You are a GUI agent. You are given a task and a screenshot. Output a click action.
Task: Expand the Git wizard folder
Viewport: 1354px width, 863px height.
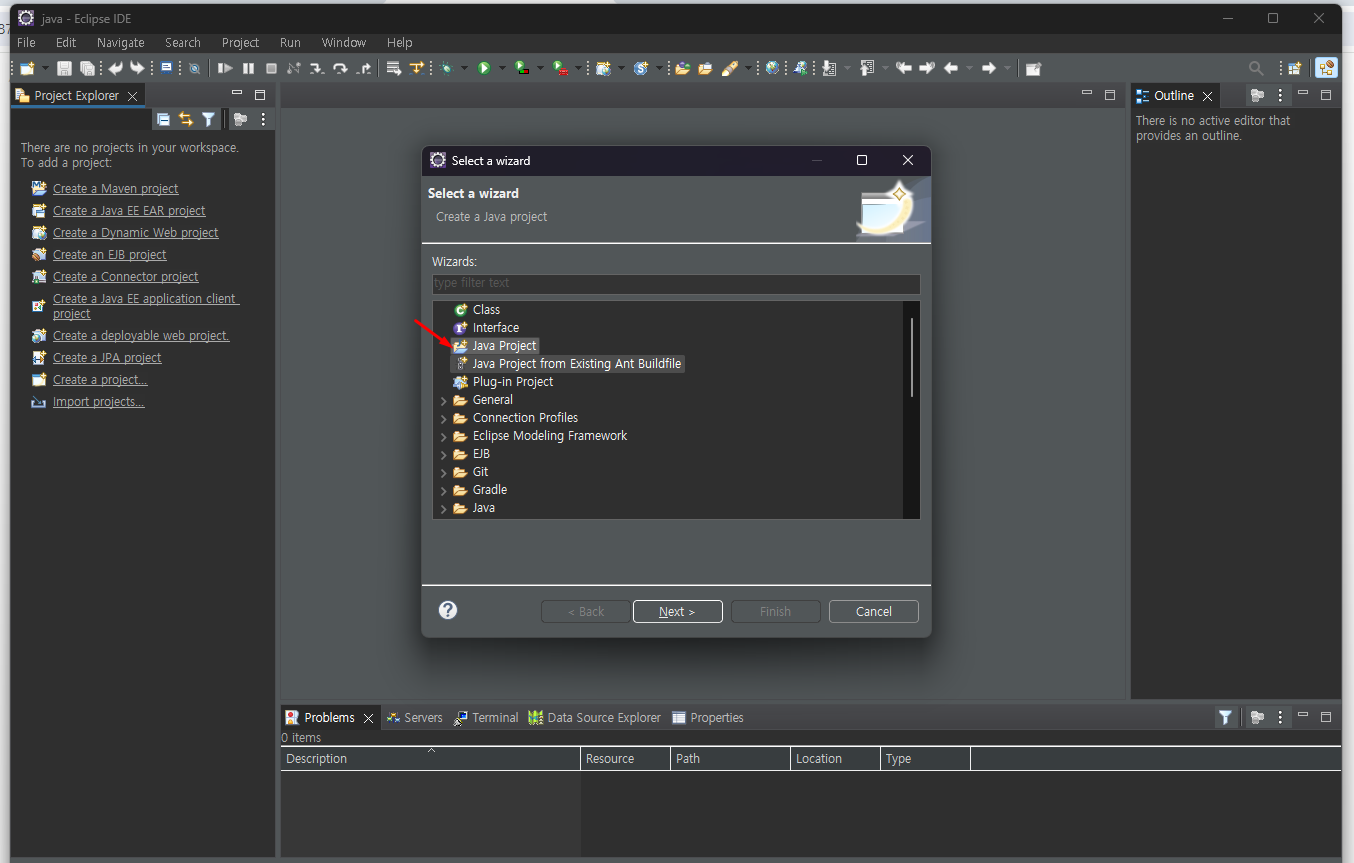(x=444, y=472)
